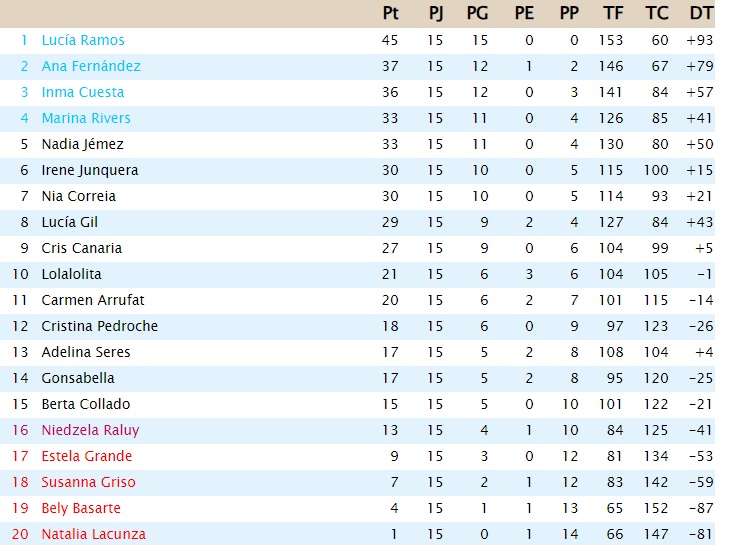Select Lolalolita team name

[x=71, y=274]
